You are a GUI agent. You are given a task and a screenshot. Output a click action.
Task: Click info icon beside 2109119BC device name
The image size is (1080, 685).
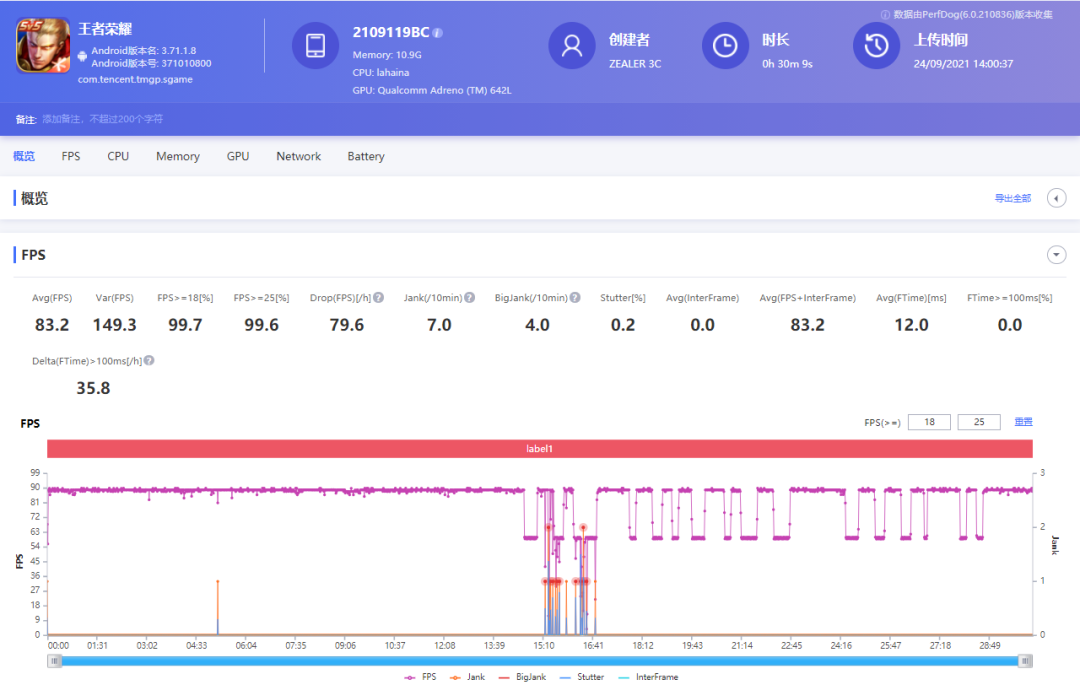[438, 33]
